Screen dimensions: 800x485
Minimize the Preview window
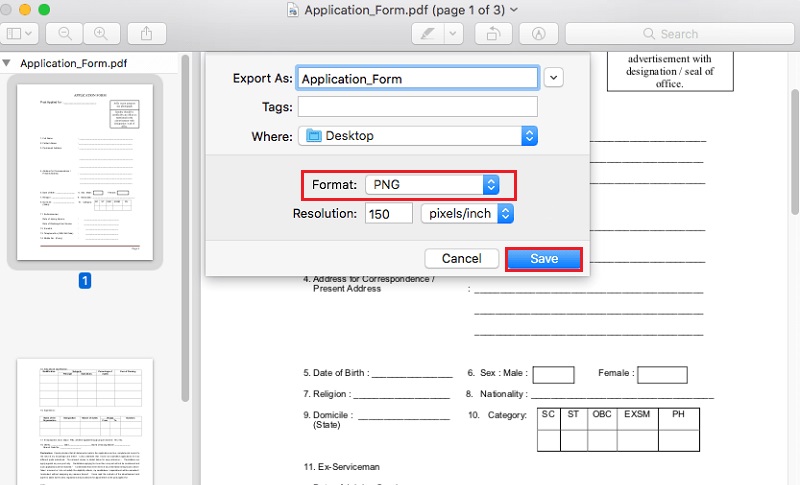click(24, 9)
